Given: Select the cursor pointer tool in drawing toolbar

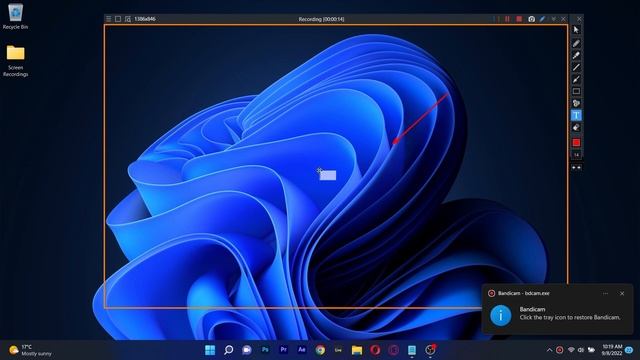Looking at the screenshot, I should coord(576,30).
